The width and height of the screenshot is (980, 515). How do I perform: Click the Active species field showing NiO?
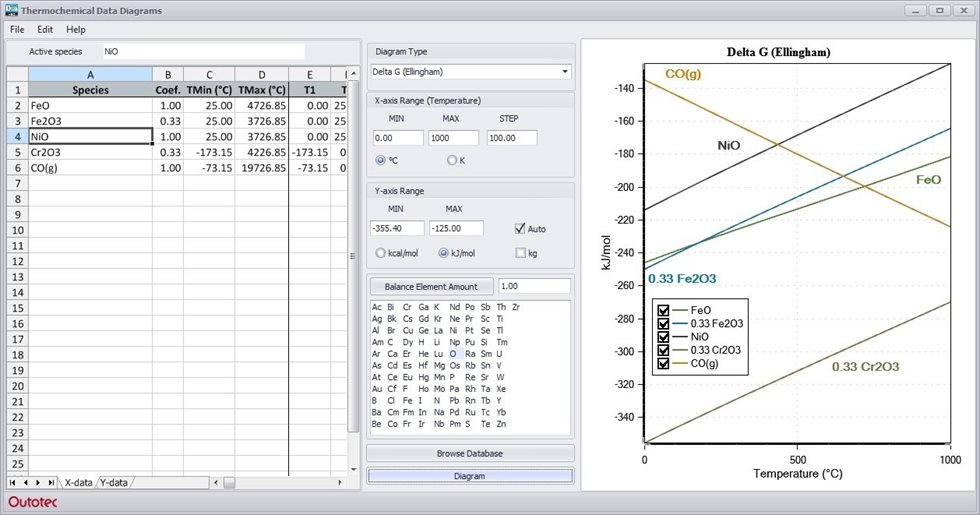[203, 52]
